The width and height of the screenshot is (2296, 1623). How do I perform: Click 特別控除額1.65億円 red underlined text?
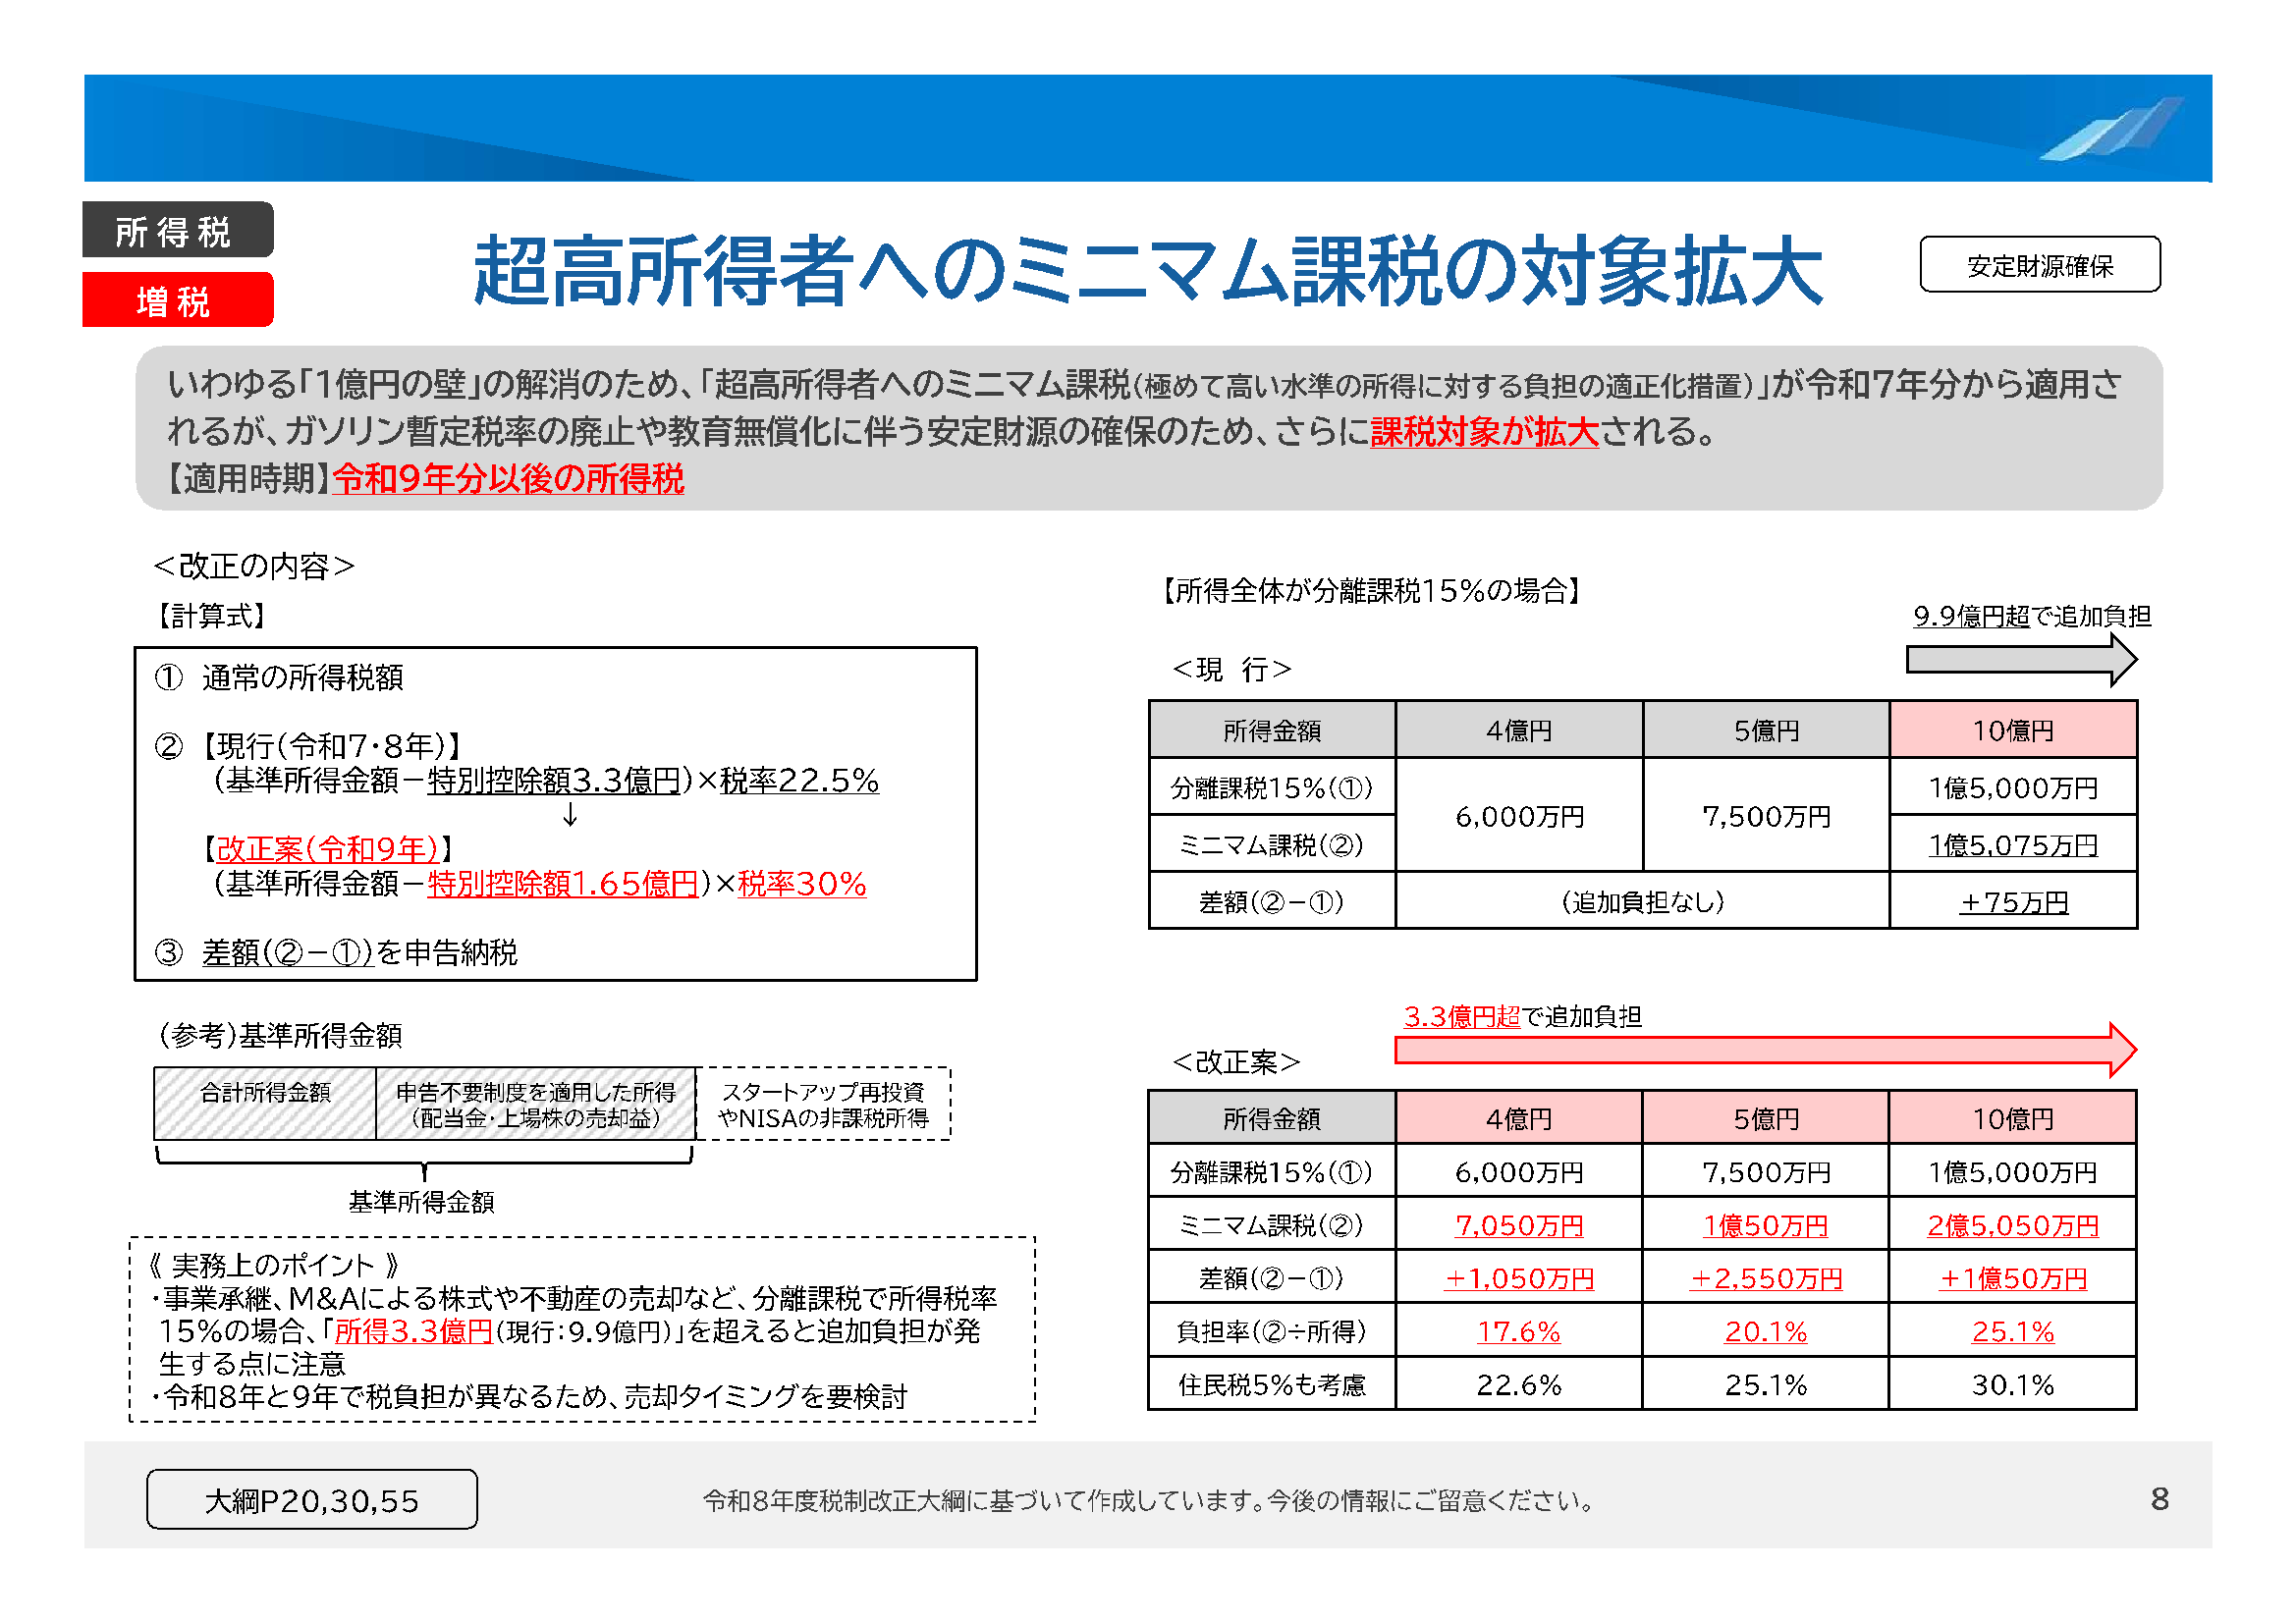click(x=562, y=884)
